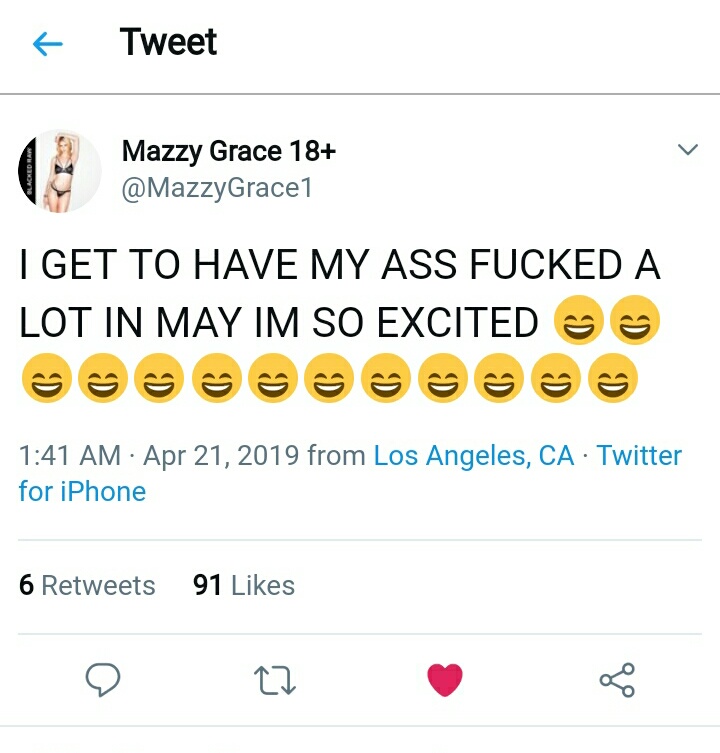The width and height of the screenshot is (720, 753).
Task: Unlike the tweet with the red heart
Action: click(x=445, y=681)
